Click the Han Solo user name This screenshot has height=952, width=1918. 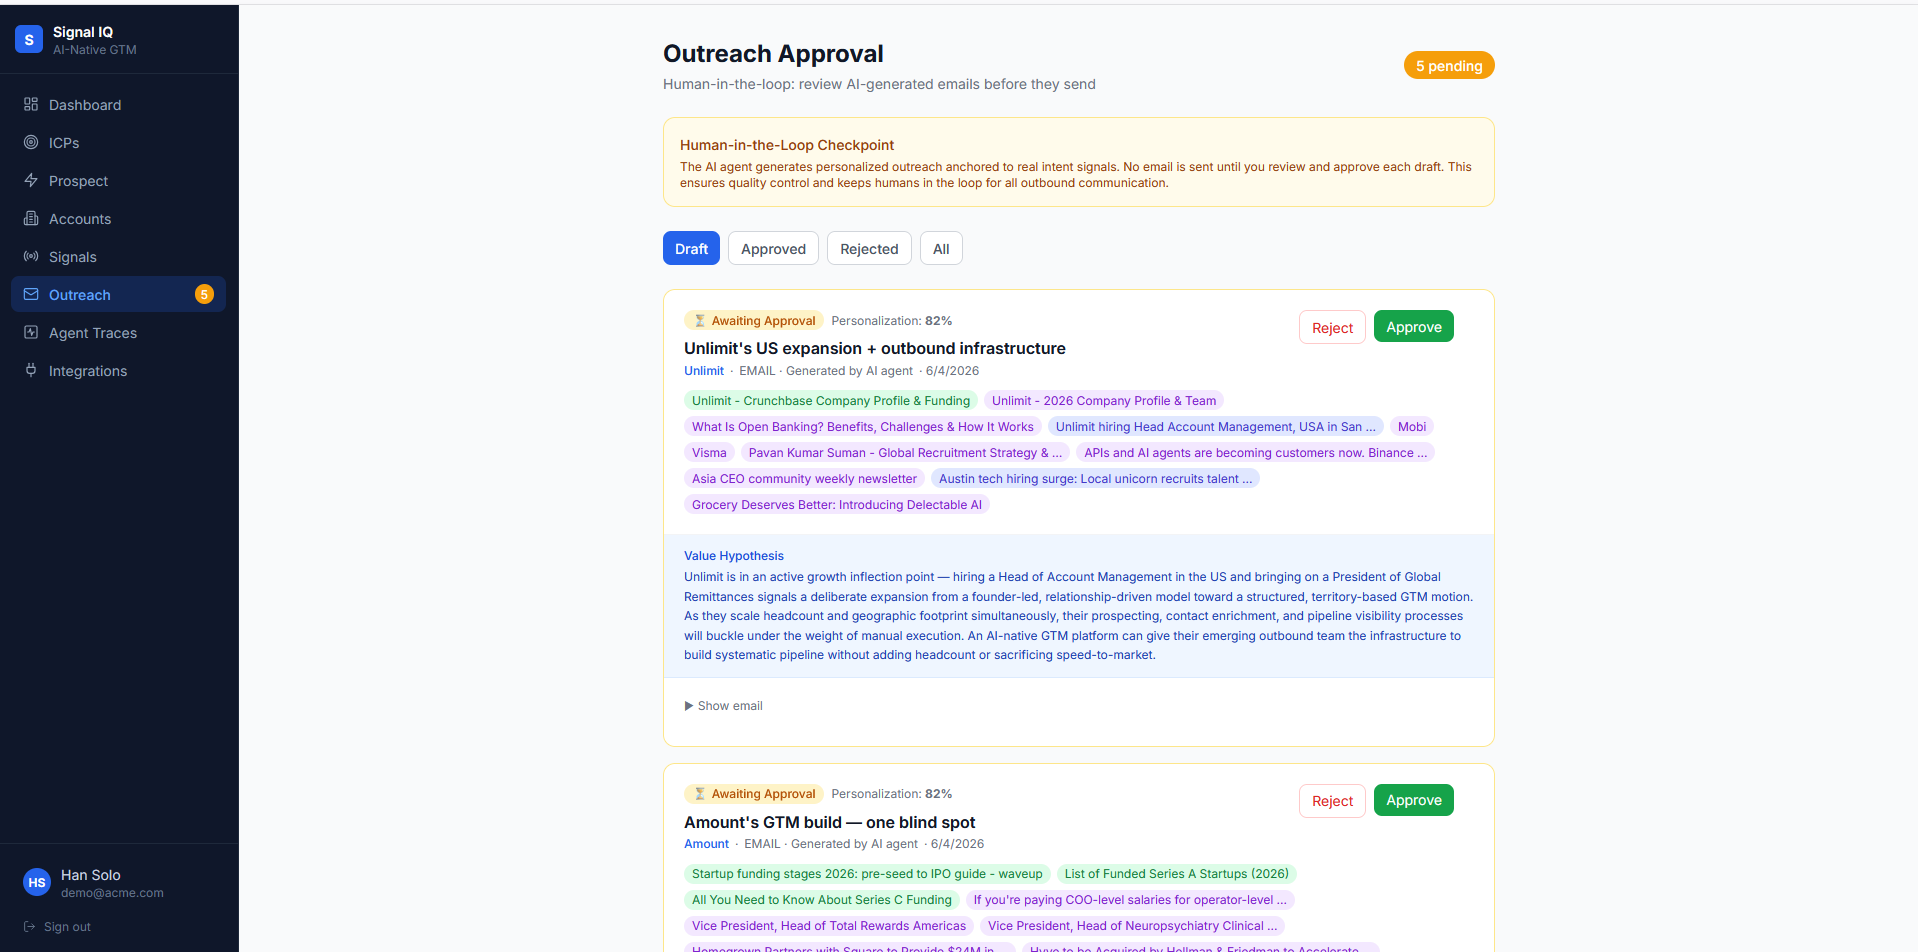(91, 875)
